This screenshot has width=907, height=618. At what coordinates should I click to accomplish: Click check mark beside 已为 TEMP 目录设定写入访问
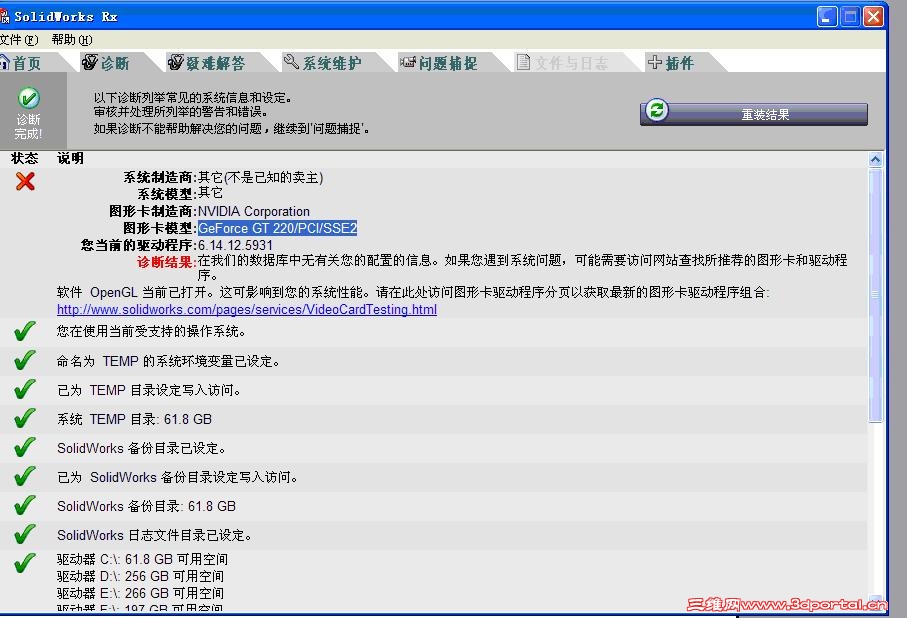(x=24, y=389)
